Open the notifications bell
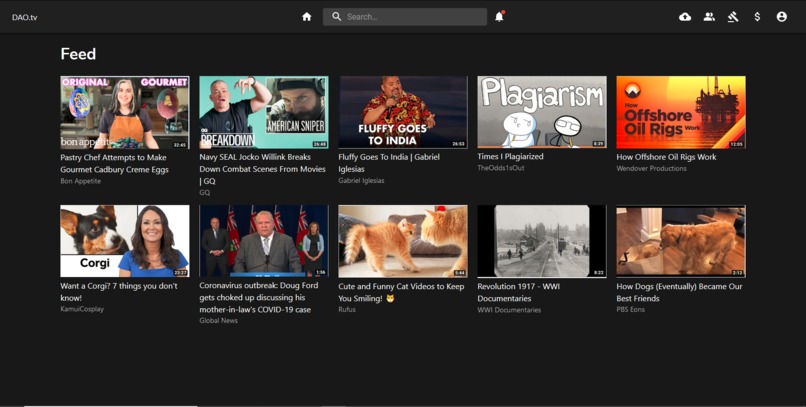This screenshot has height=407, width=806. click(x=499, y=16)
